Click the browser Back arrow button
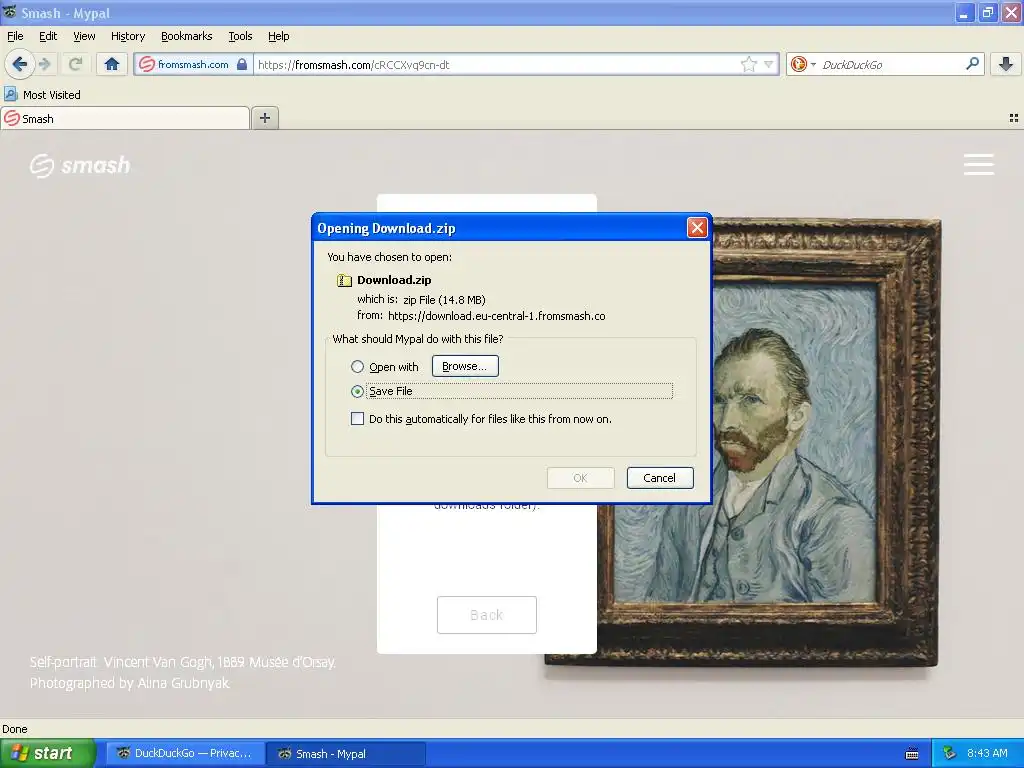The height and width of the screenshot is (768, 1024). [x=20, y=64]
